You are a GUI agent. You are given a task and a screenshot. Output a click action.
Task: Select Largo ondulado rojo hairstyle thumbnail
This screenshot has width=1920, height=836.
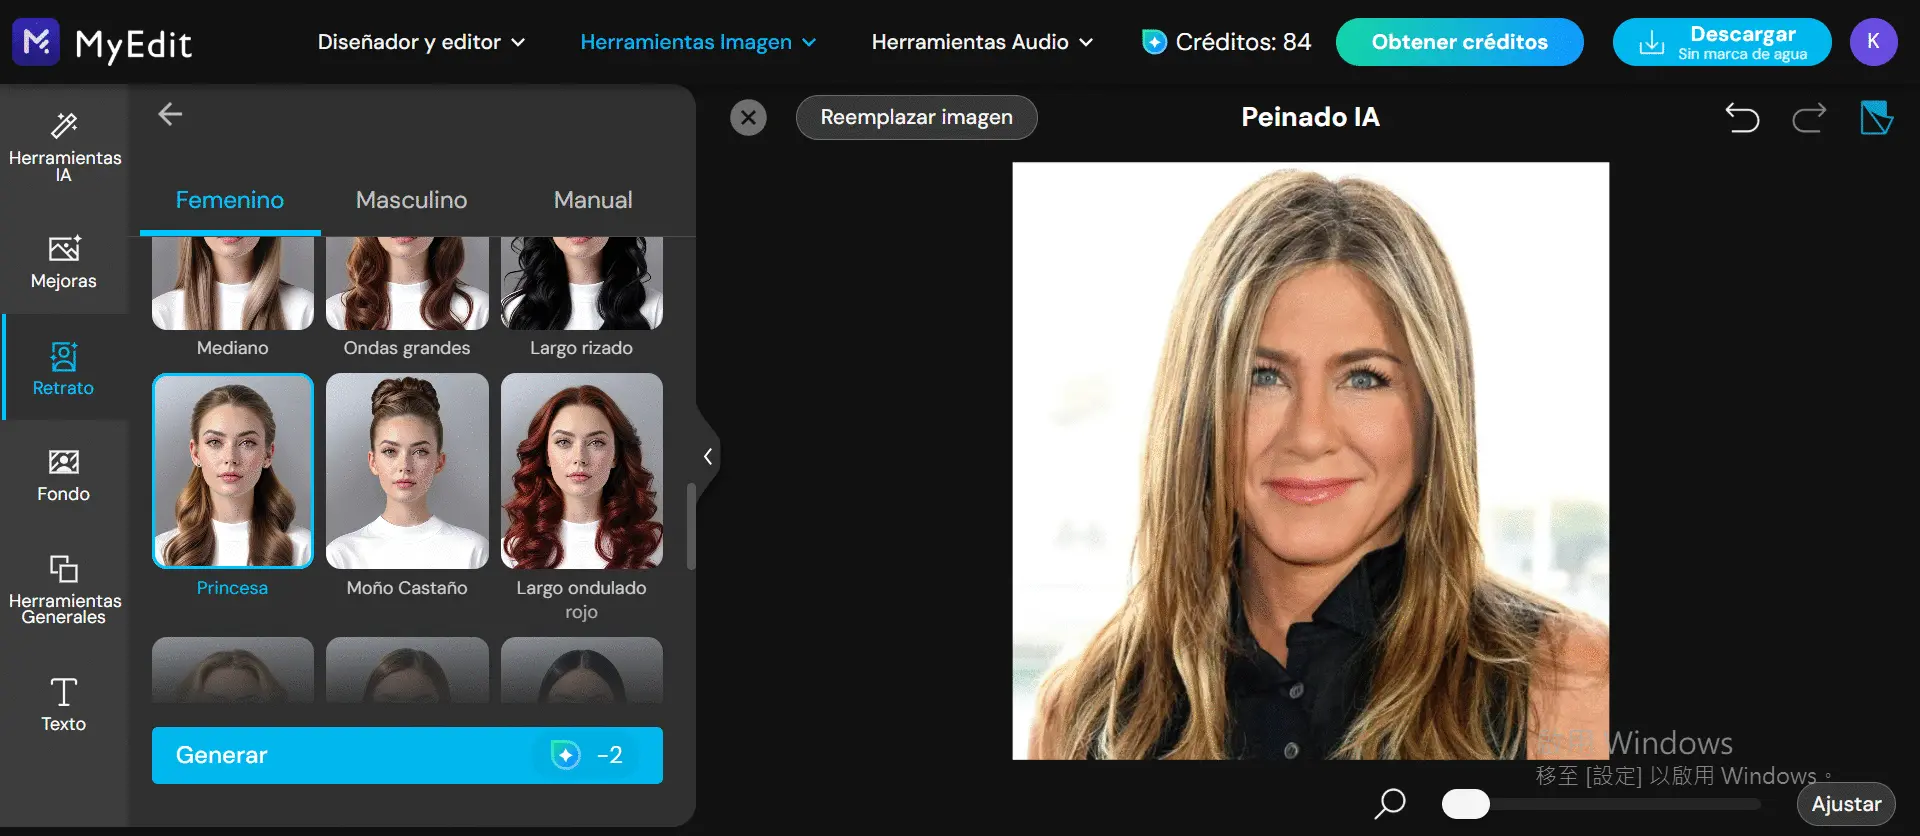tap(582, 471)
